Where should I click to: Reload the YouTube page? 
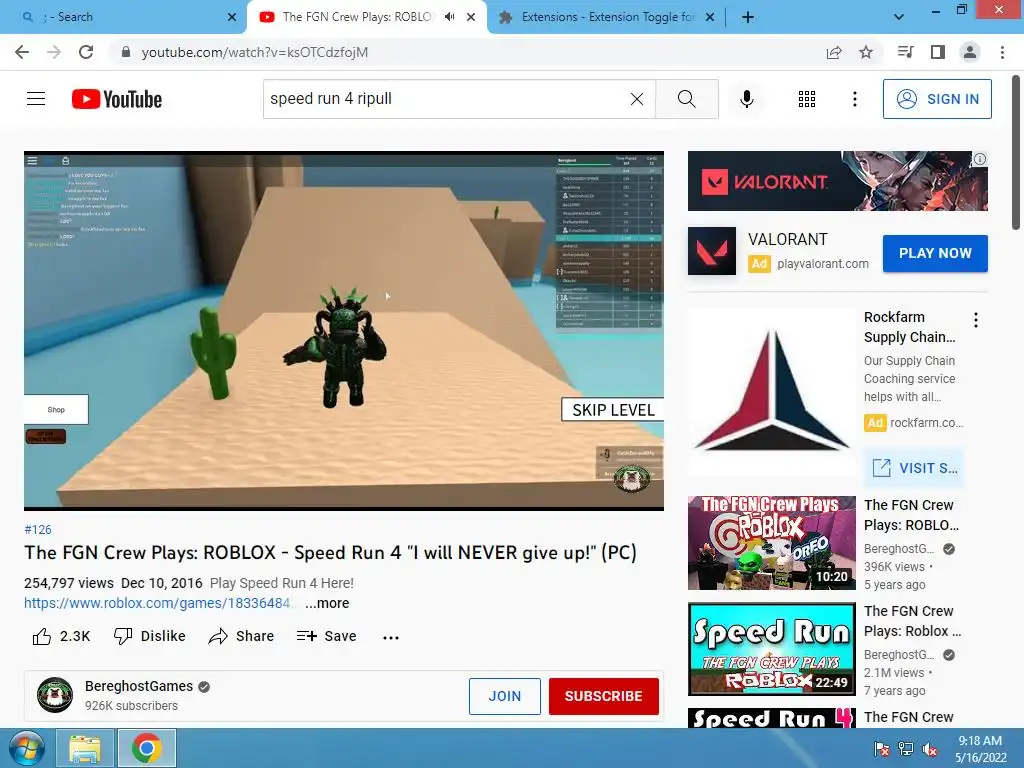tap(86, 52)
